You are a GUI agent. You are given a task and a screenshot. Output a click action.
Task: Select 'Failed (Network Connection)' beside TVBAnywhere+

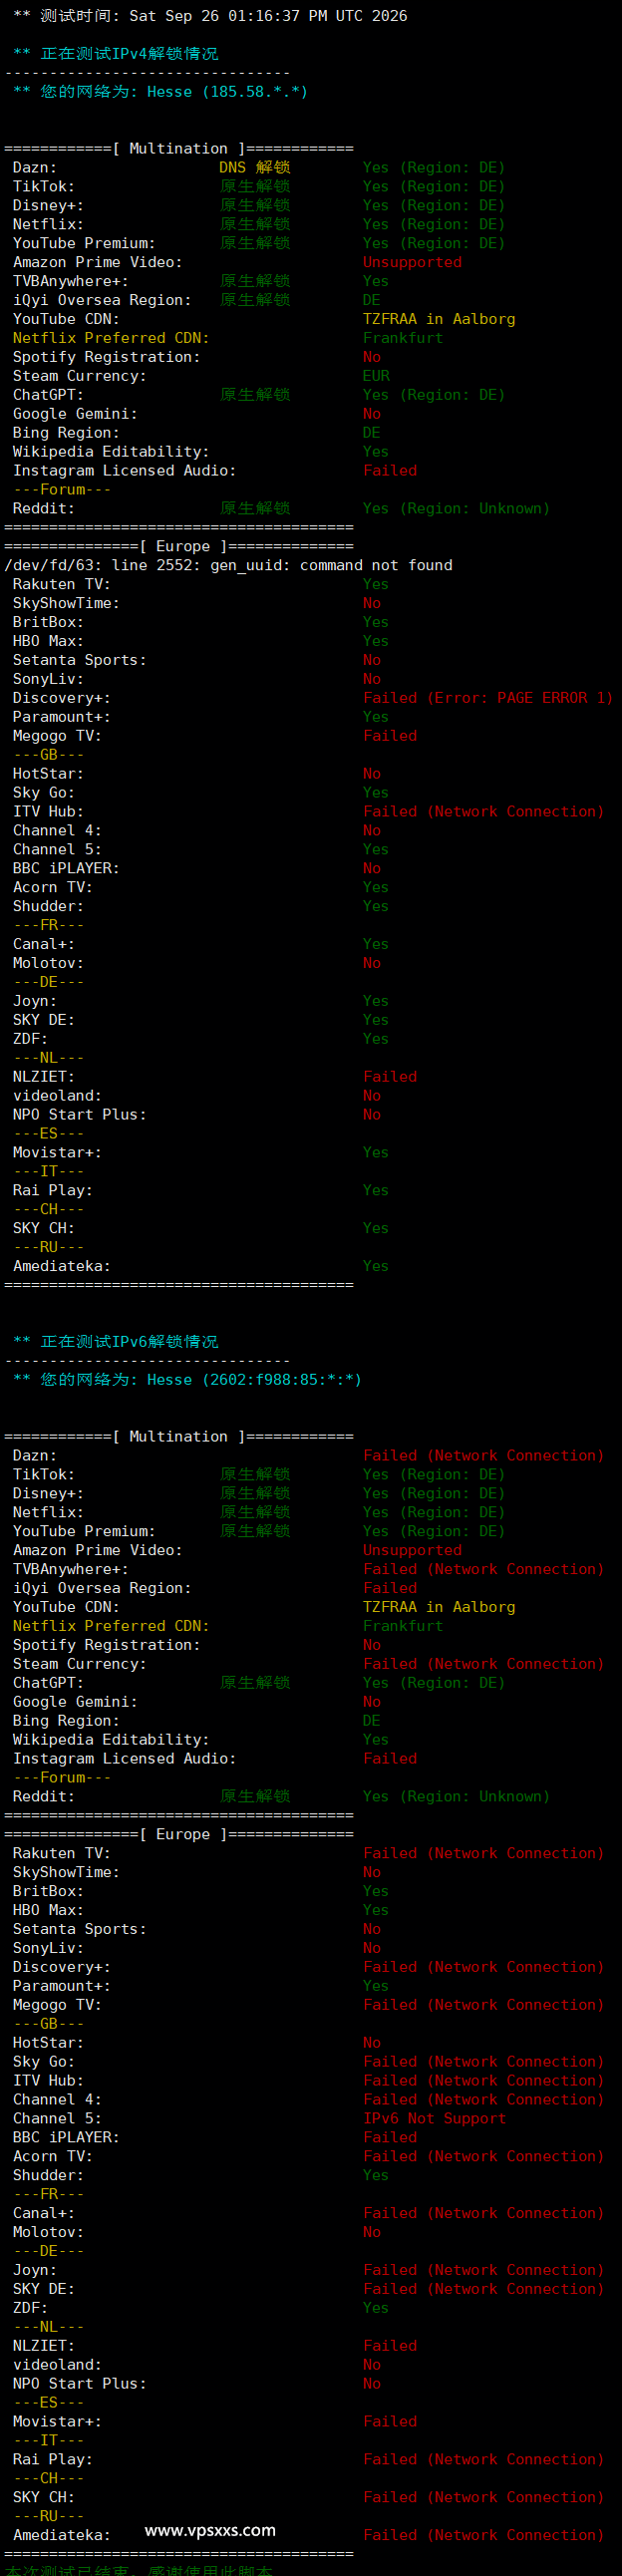tap(484, 1570)
